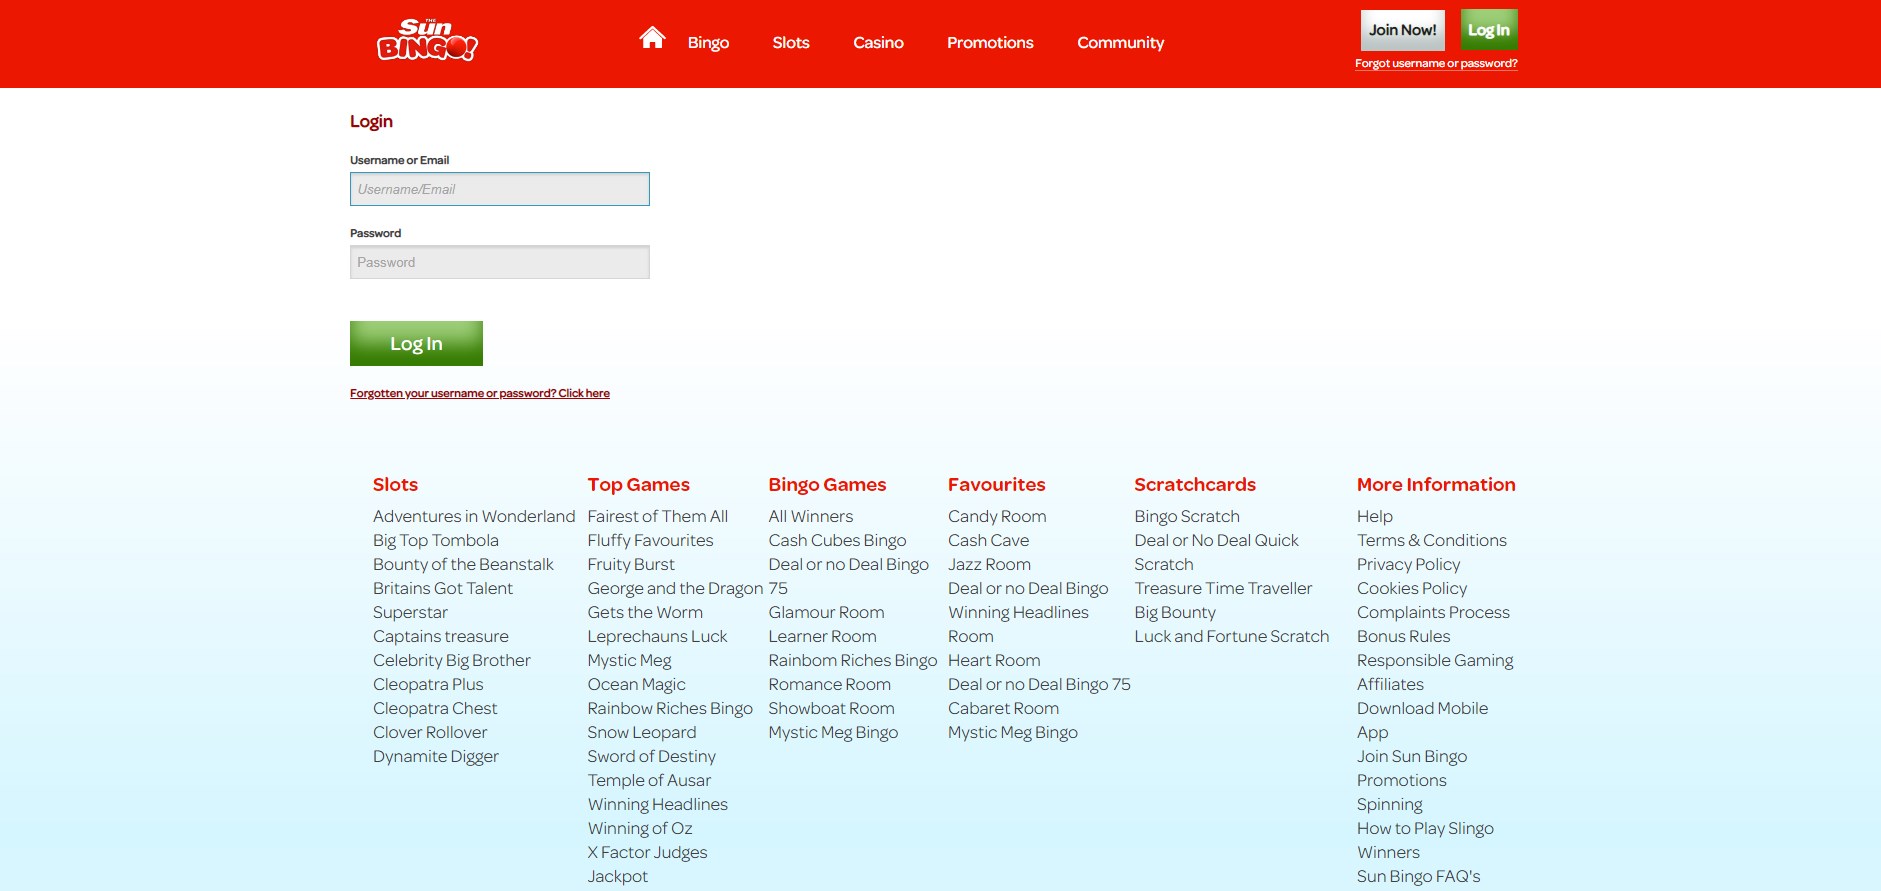Open Glamour Room link
This screenshot has width=1881, height=891.
point(826,612)
